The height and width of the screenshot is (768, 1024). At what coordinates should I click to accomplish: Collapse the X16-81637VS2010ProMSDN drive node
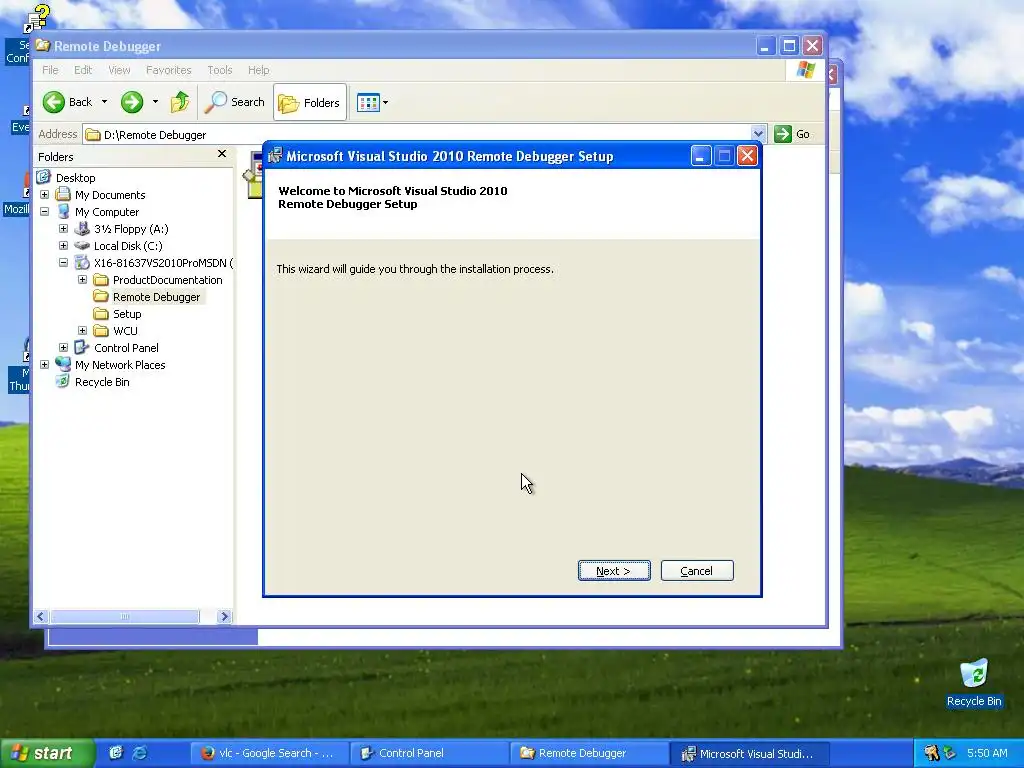tap(63, 263)
